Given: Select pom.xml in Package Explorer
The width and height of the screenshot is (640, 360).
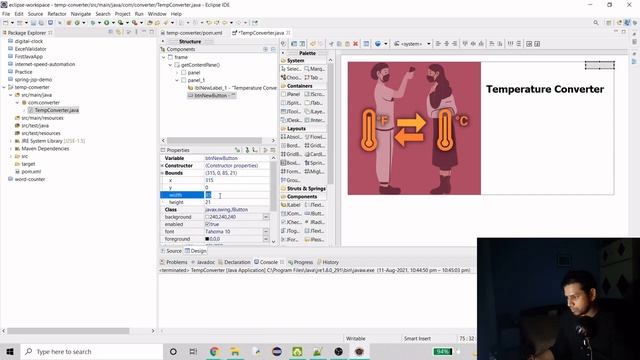Looking at the screenshot, I should (x=28, y=172).
